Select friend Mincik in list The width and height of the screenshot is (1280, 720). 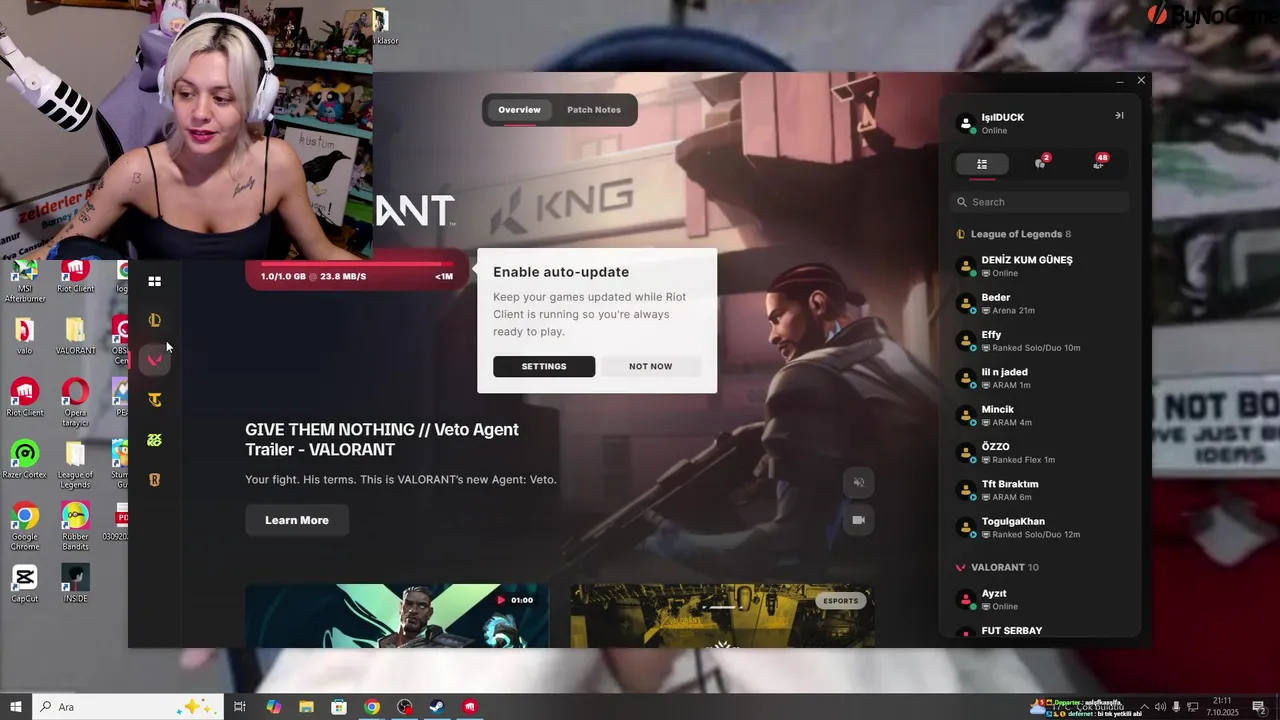click(1040, 415)
